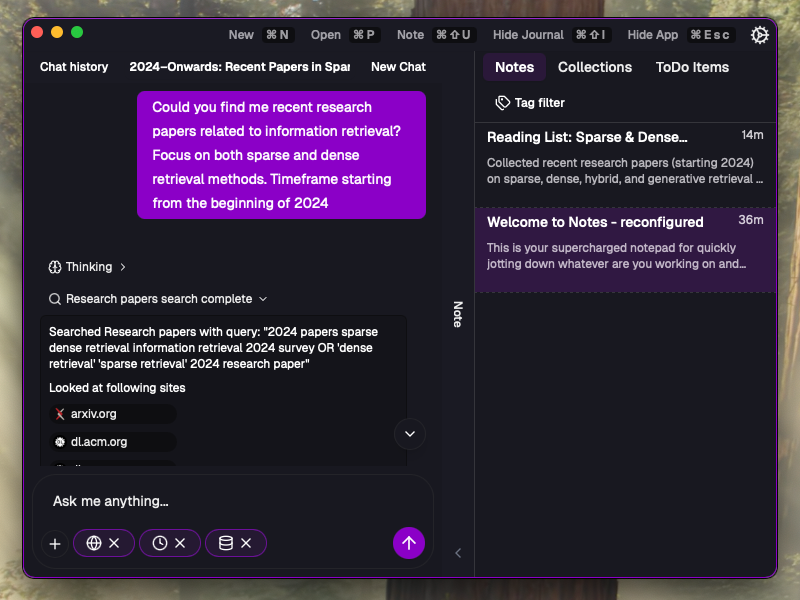The image size is (800, 600).
Task: Click the searched query text block
Action: pos(213,347)
